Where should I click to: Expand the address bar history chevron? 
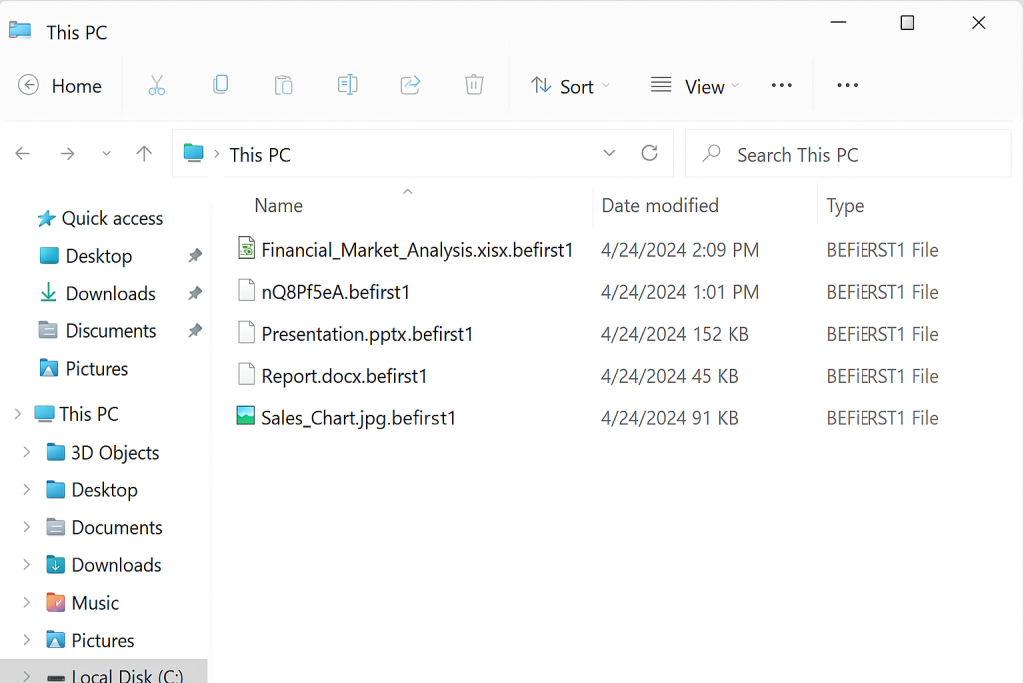pos(609,153)
